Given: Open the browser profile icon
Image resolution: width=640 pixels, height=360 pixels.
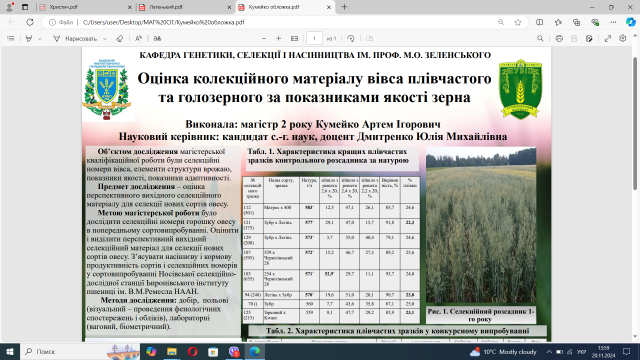Looking at the screenshot, I should point(9,7).
